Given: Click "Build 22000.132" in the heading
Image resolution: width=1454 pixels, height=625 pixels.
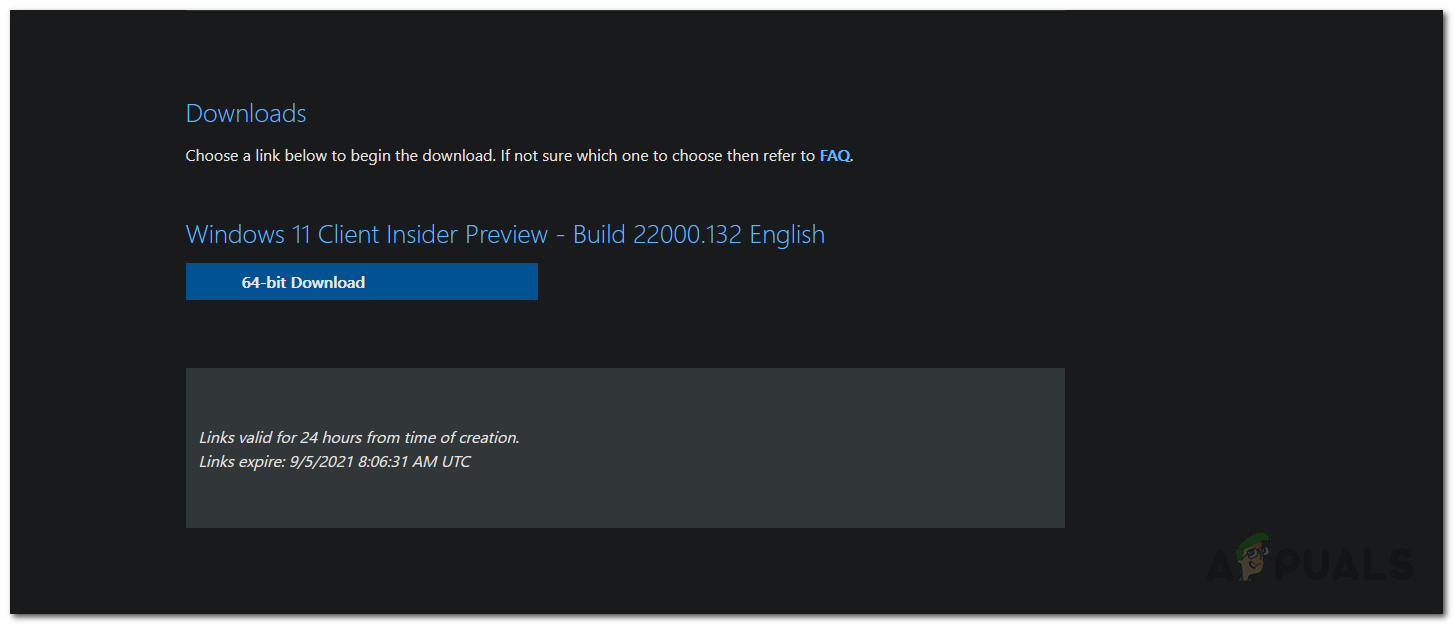Looking at the screenshot, I should tap(656, 235).
